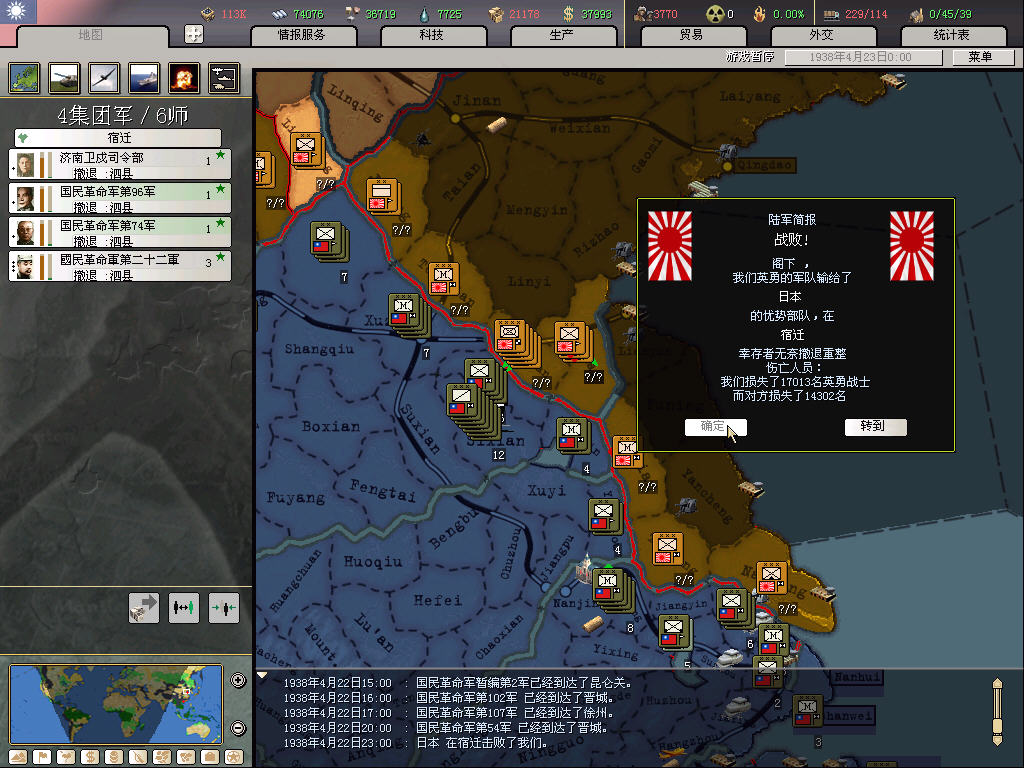
Task: Open the naval units (warship) list
Action: (144, 78)
